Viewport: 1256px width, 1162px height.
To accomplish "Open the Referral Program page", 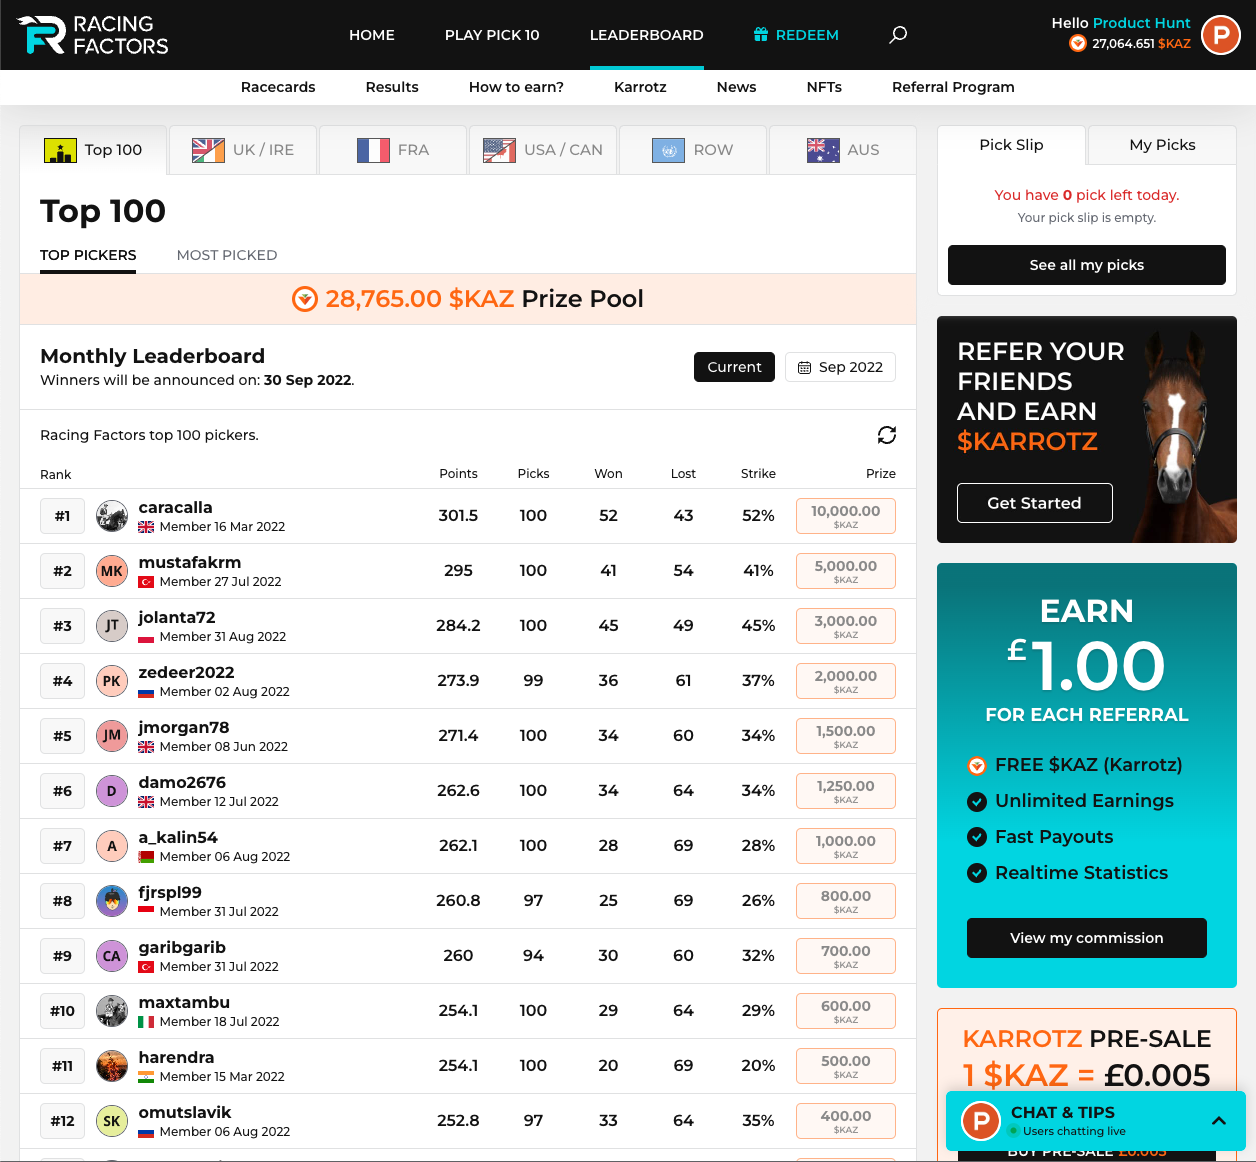I will point(953,87).
